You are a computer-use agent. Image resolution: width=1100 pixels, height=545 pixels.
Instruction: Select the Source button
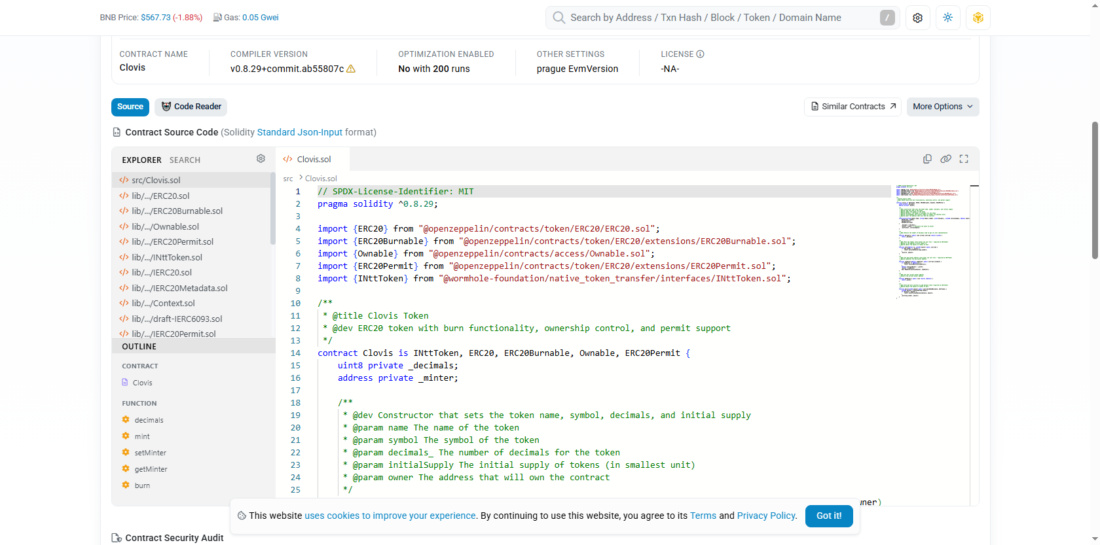pos(130,107)
